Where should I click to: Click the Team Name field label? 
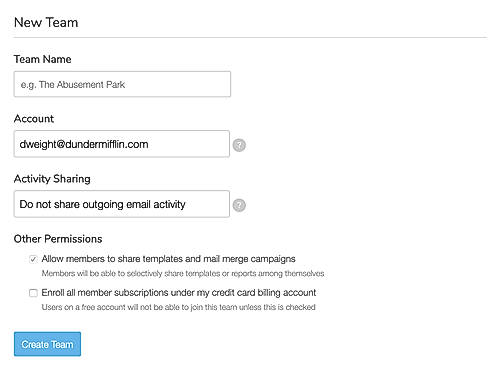[x=42, y=59]
